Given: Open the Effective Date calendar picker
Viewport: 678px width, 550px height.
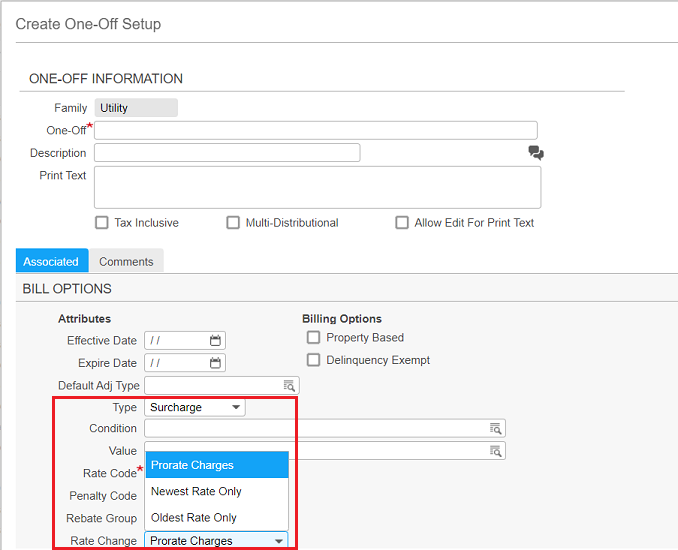Looking at the screenshot, I should coord(215,341).
